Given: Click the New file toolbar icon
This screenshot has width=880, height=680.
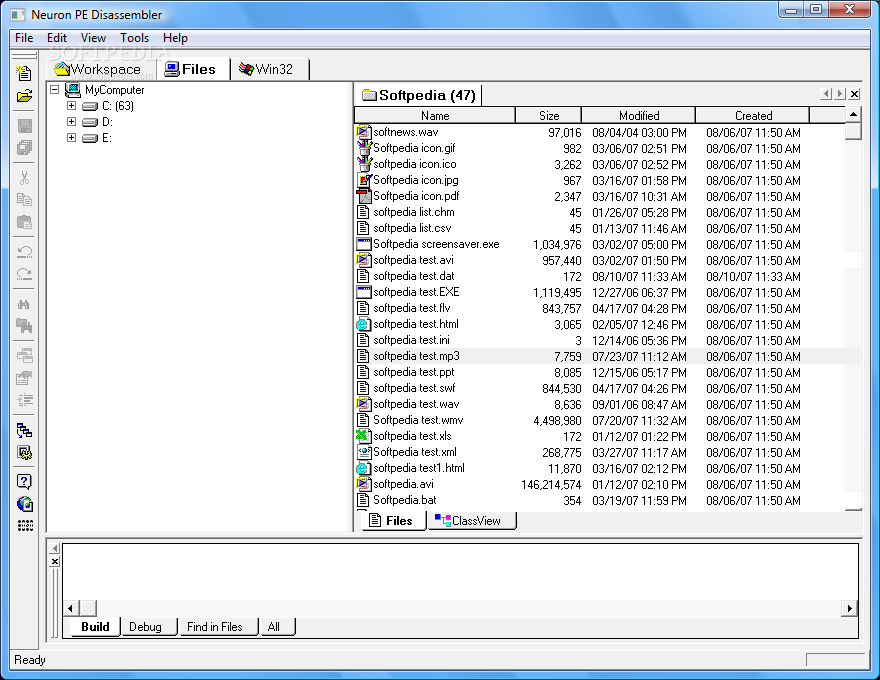Looking at the screenshot, I should click(x=24, y=73).
